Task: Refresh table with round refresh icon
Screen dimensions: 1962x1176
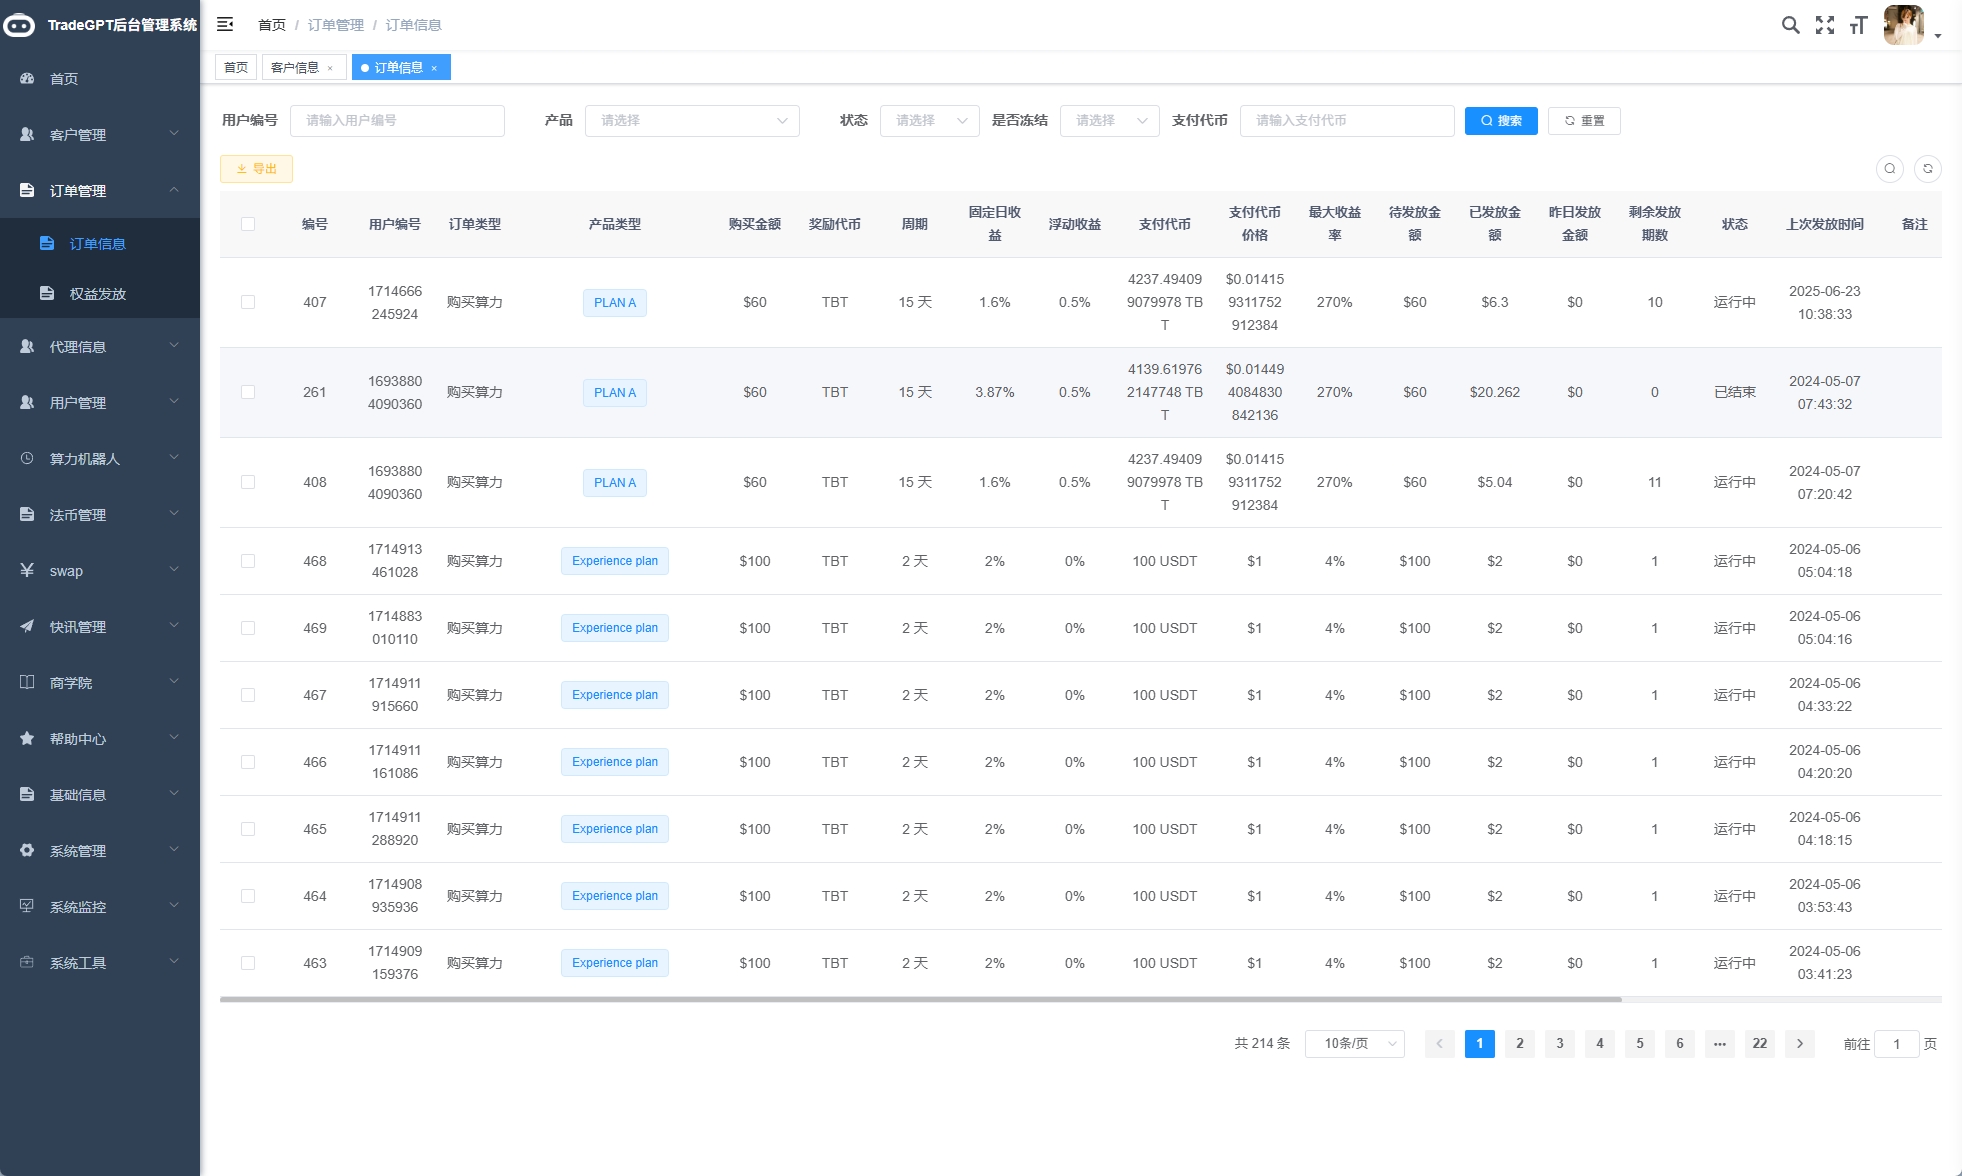Action: click(1927, 169)
